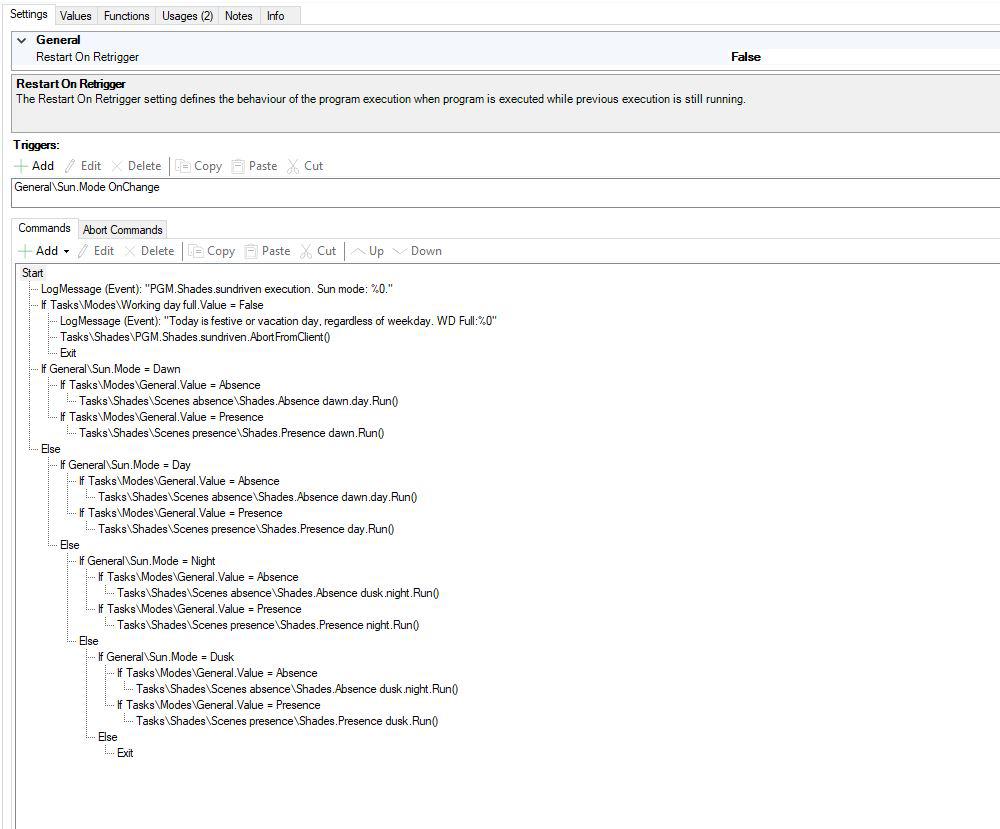This screenshot has width=1000, height=829.
Task: Collapse the General settings section
Action: tap(22, 40)
